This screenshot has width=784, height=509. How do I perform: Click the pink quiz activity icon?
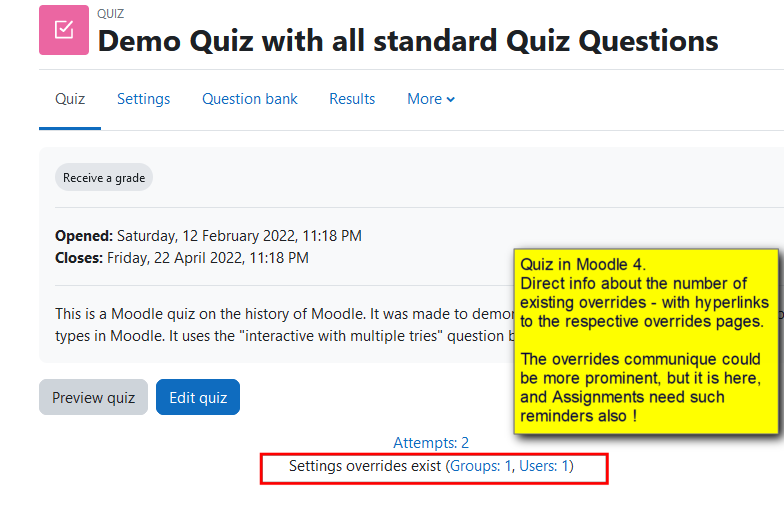(64, 30)
